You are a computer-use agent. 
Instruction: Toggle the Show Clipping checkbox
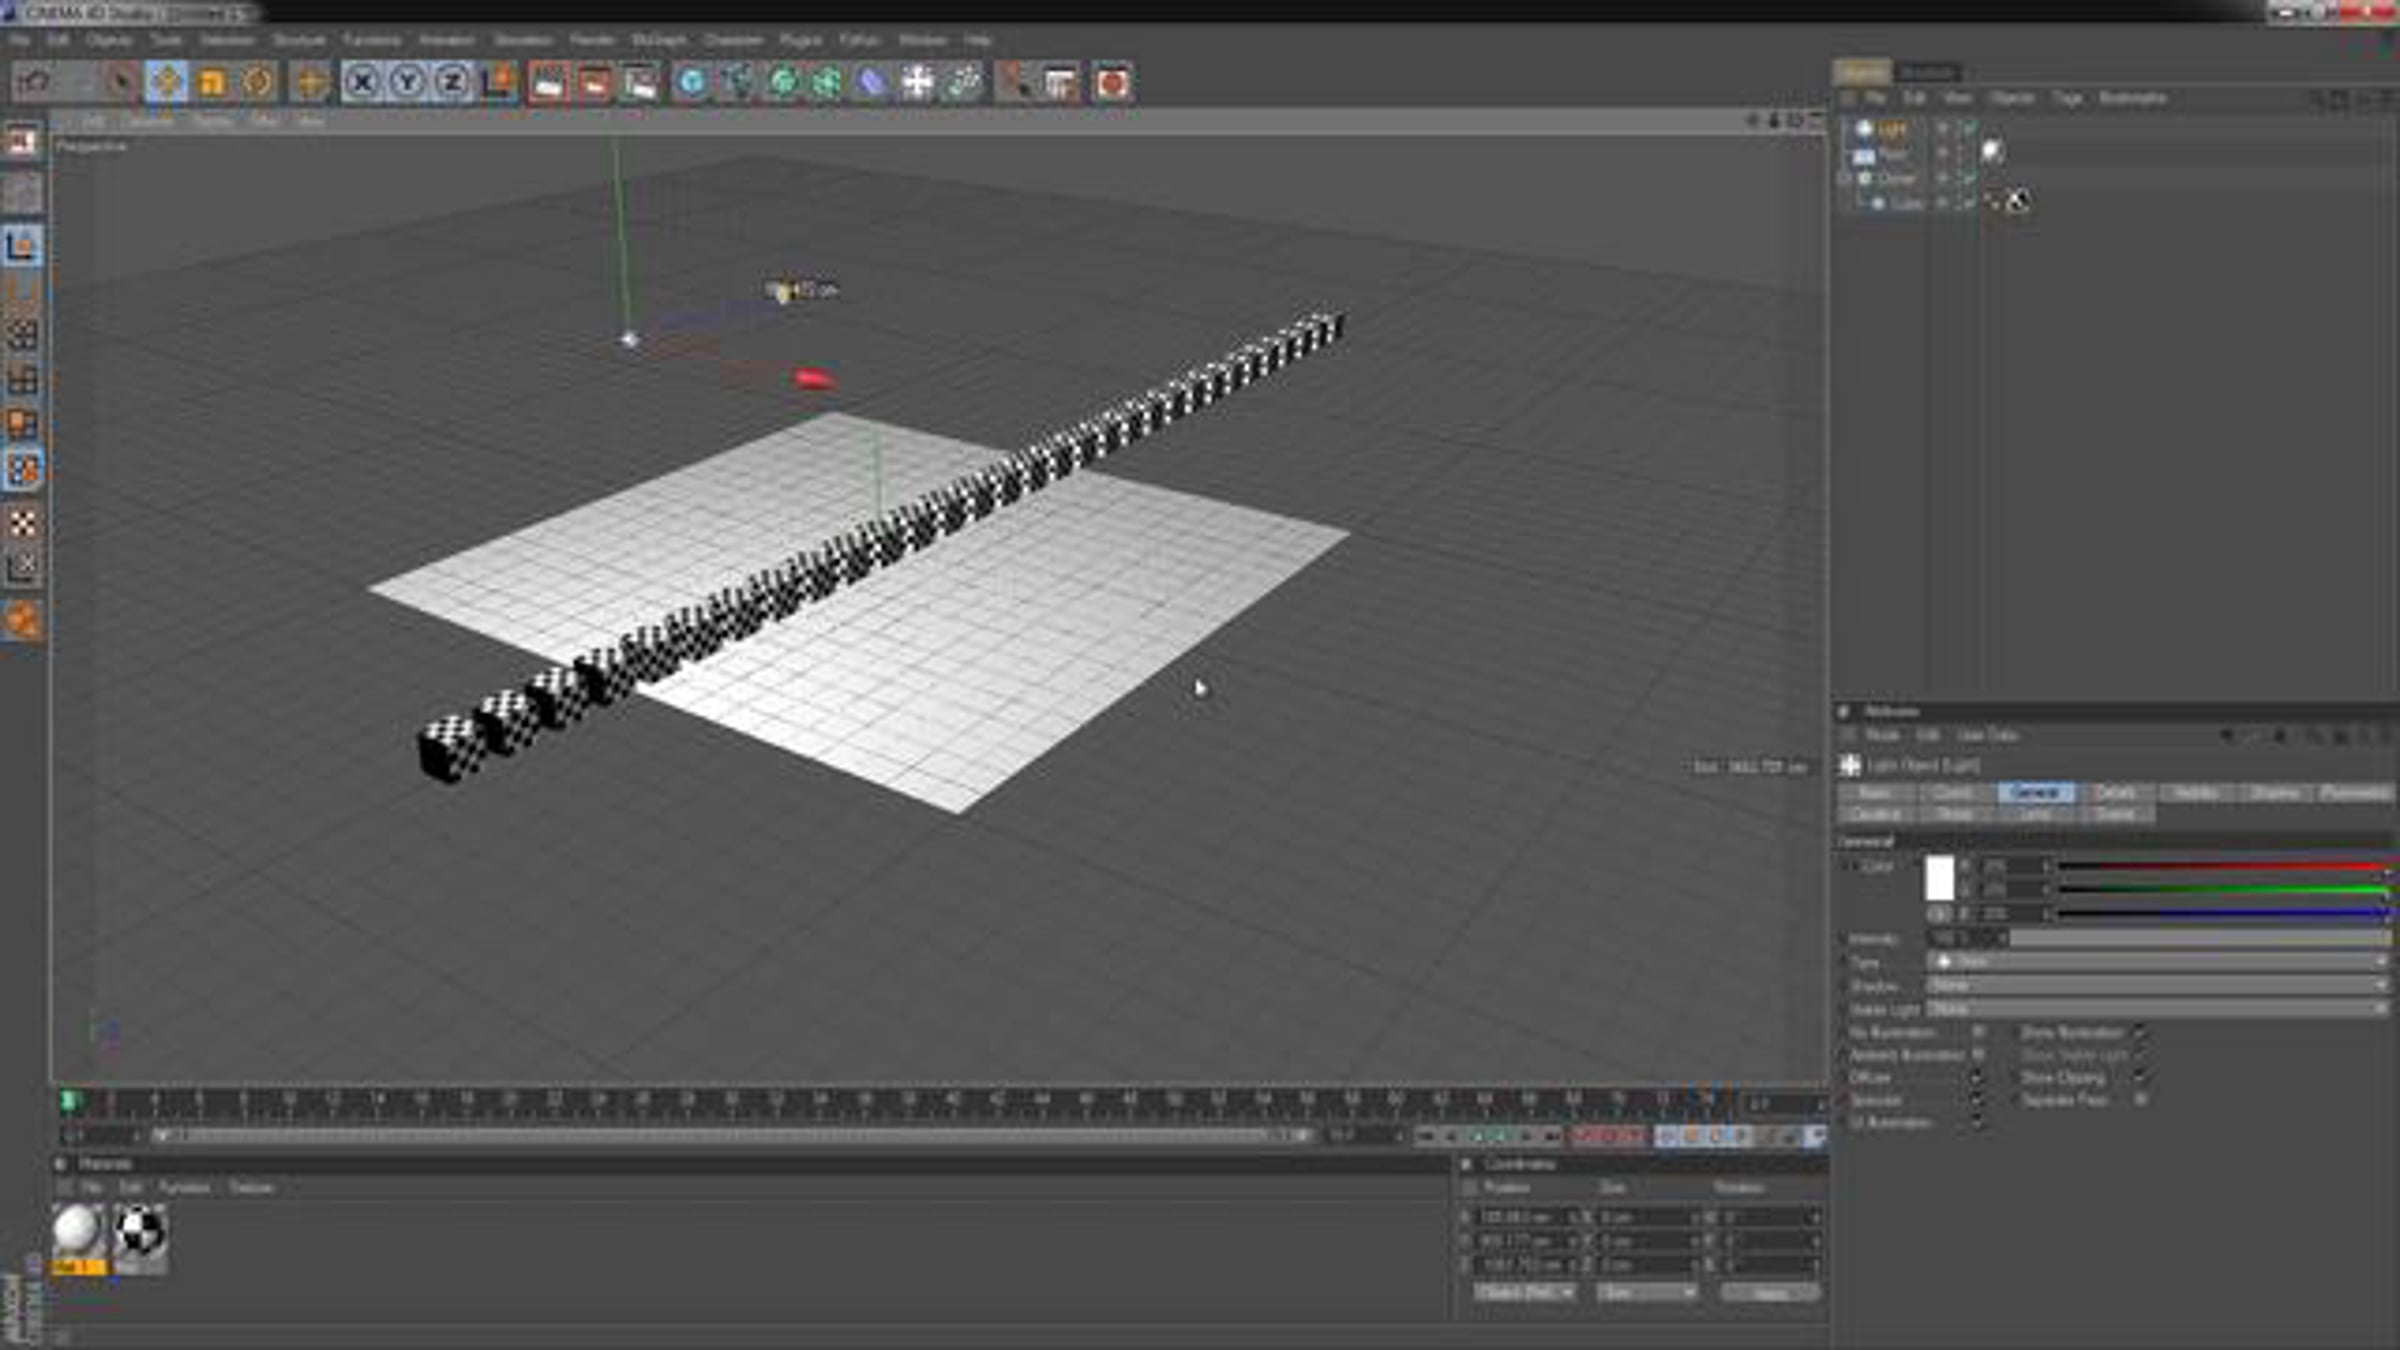(x=2140, y=1077)
